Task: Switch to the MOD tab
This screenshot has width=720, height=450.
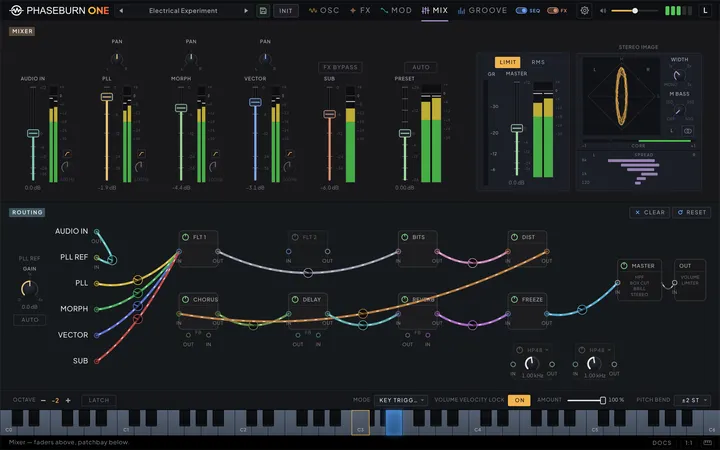Action: [x=396, y=10]
